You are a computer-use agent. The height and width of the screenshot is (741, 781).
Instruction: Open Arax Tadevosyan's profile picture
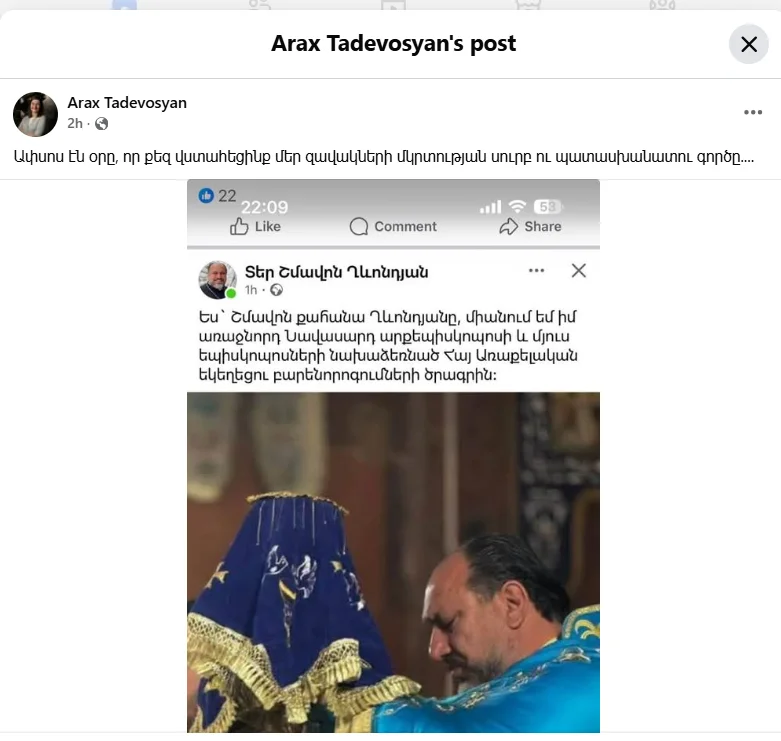click(35, 114)
